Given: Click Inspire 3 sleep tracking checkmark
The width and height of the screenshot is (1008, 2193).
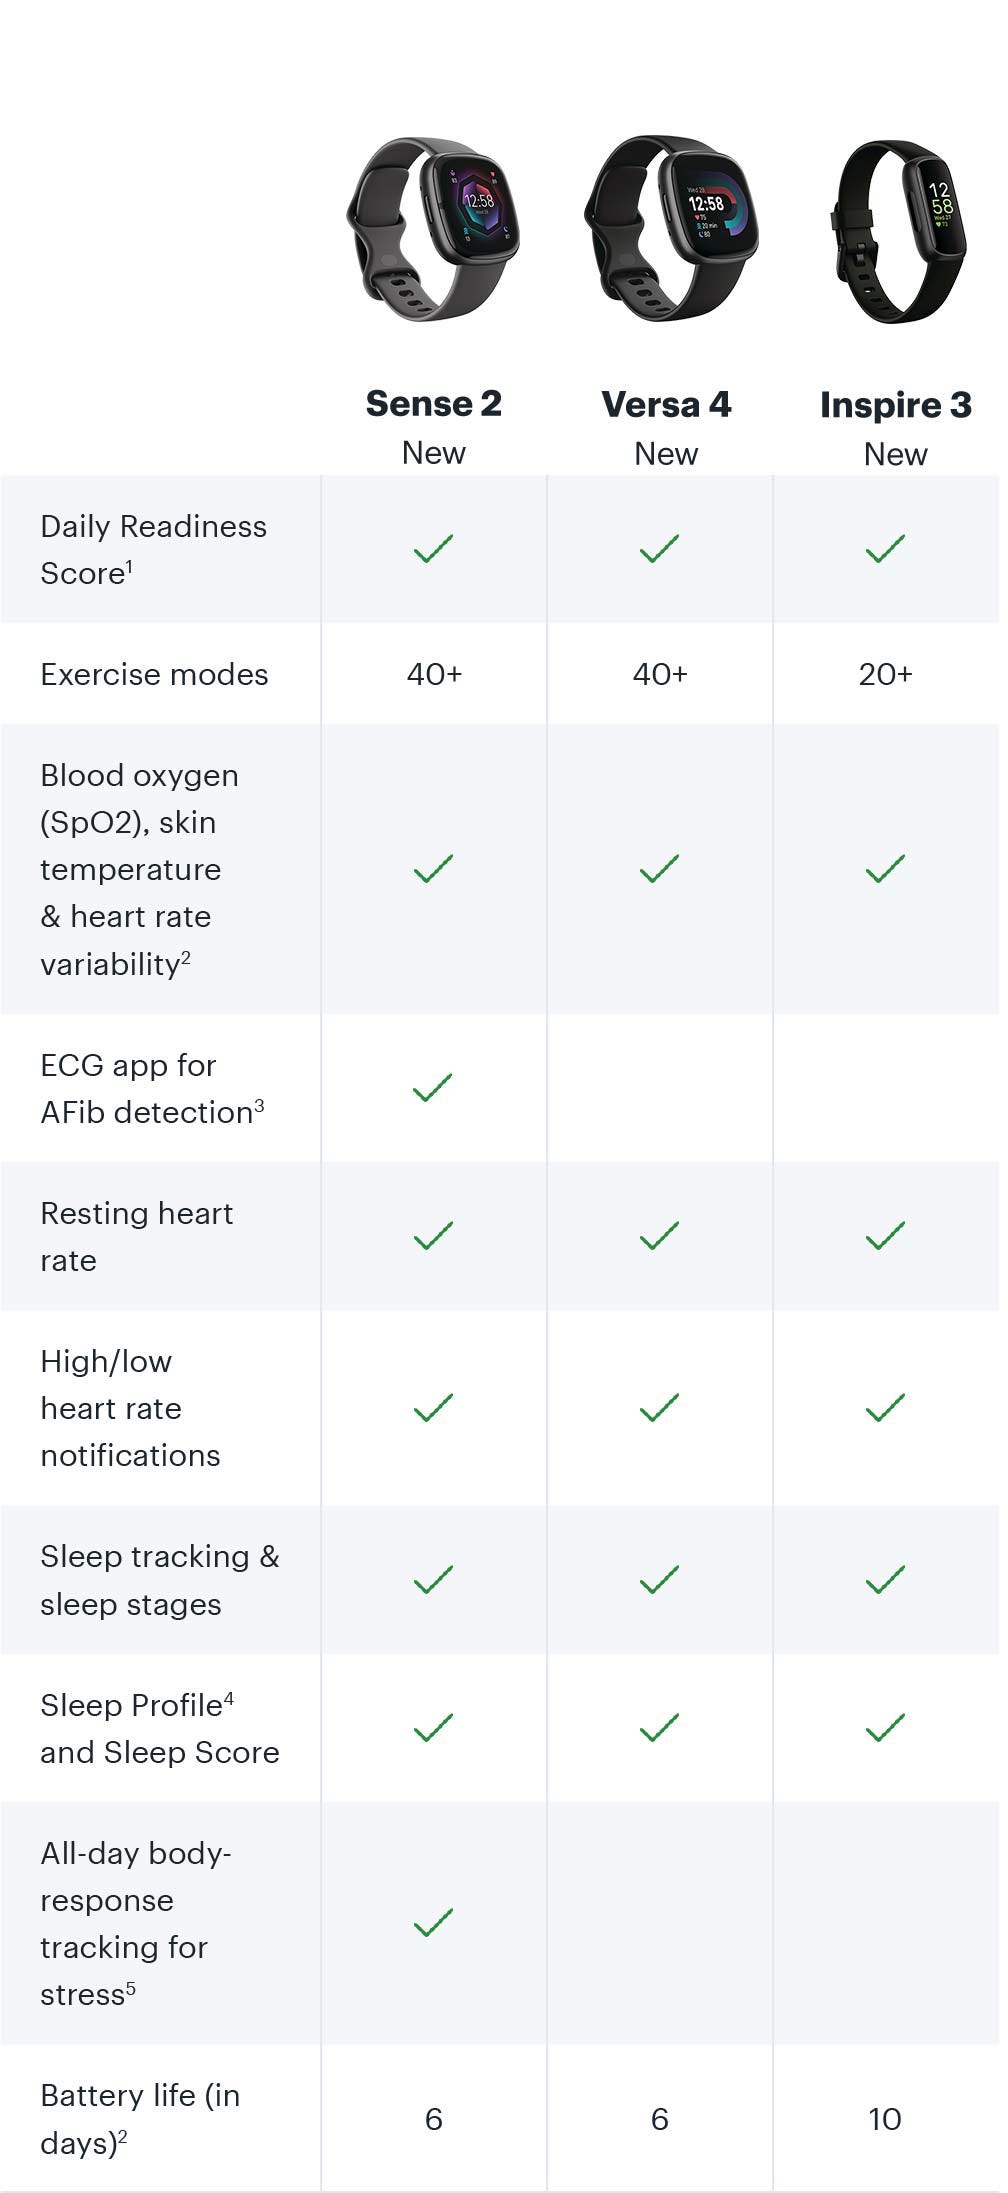Looking at the screenshot, I should point(885,1580).
